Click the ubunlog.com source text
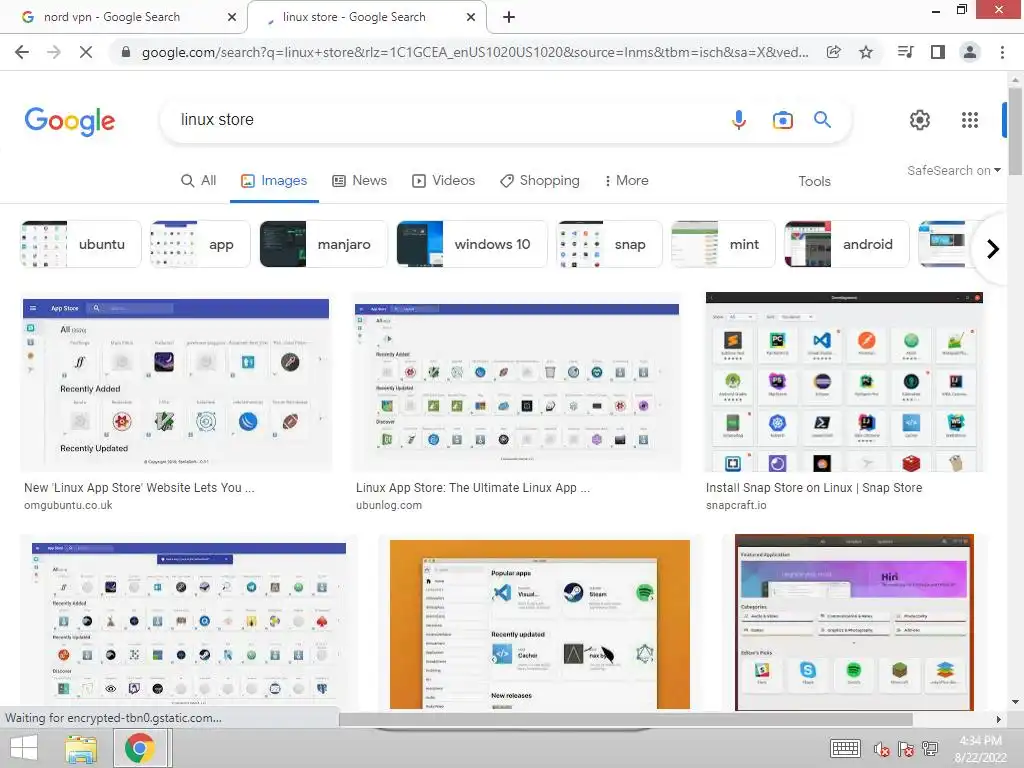The image size is (1024, 768). (389, 505)
